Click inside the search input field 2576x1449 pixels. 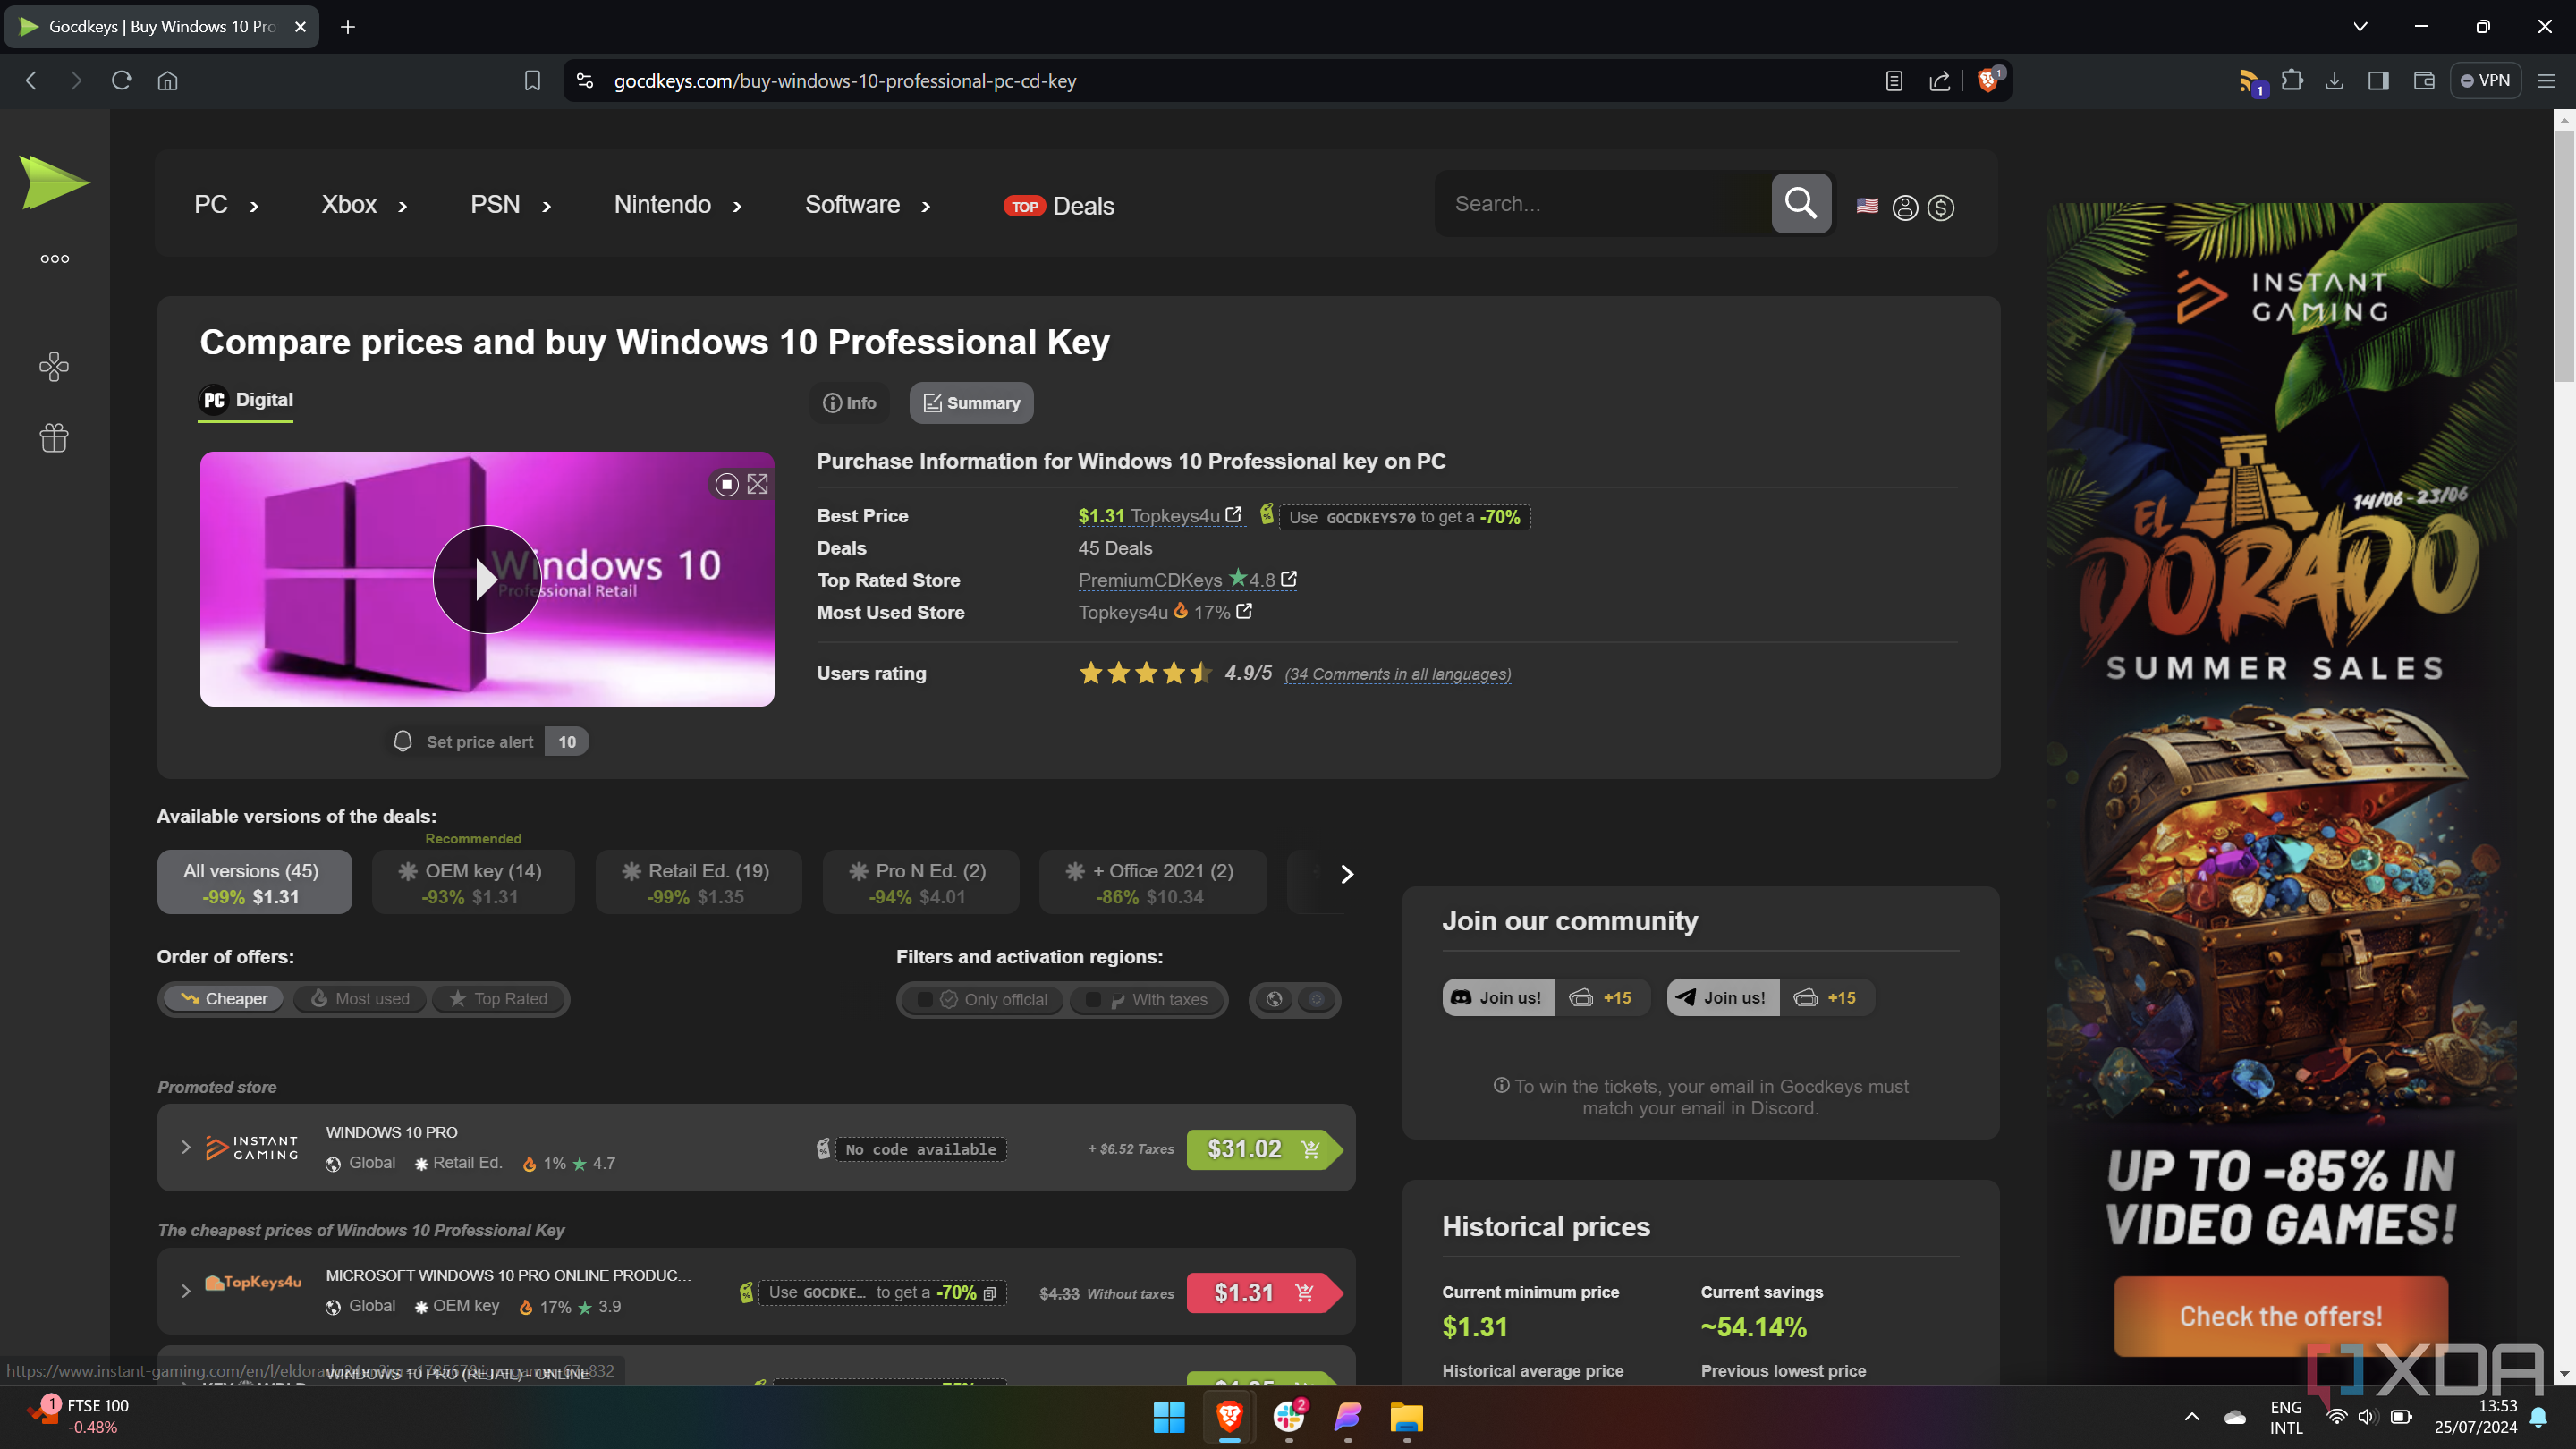pyautogui.click(x=1600, y=203)
